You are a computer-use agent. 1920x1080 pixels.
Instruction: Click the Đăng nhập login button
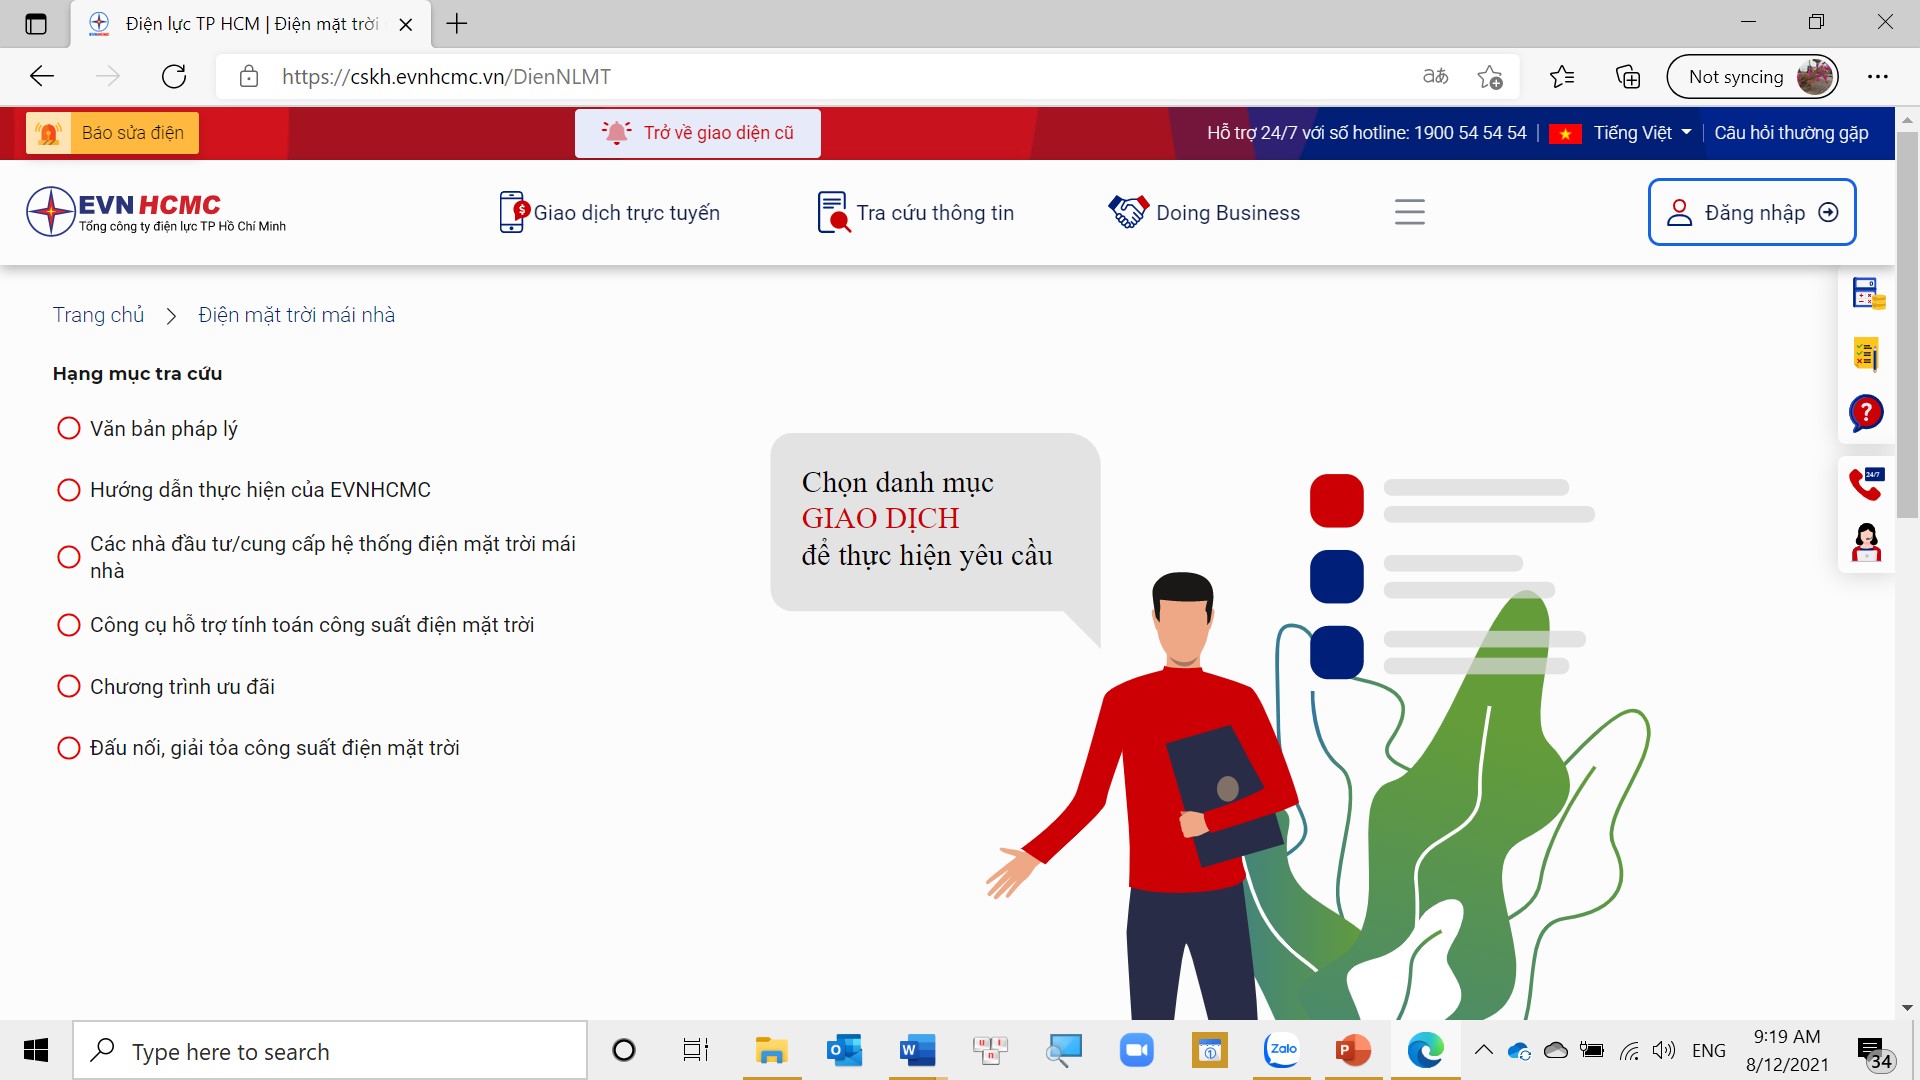(1751, 212)
